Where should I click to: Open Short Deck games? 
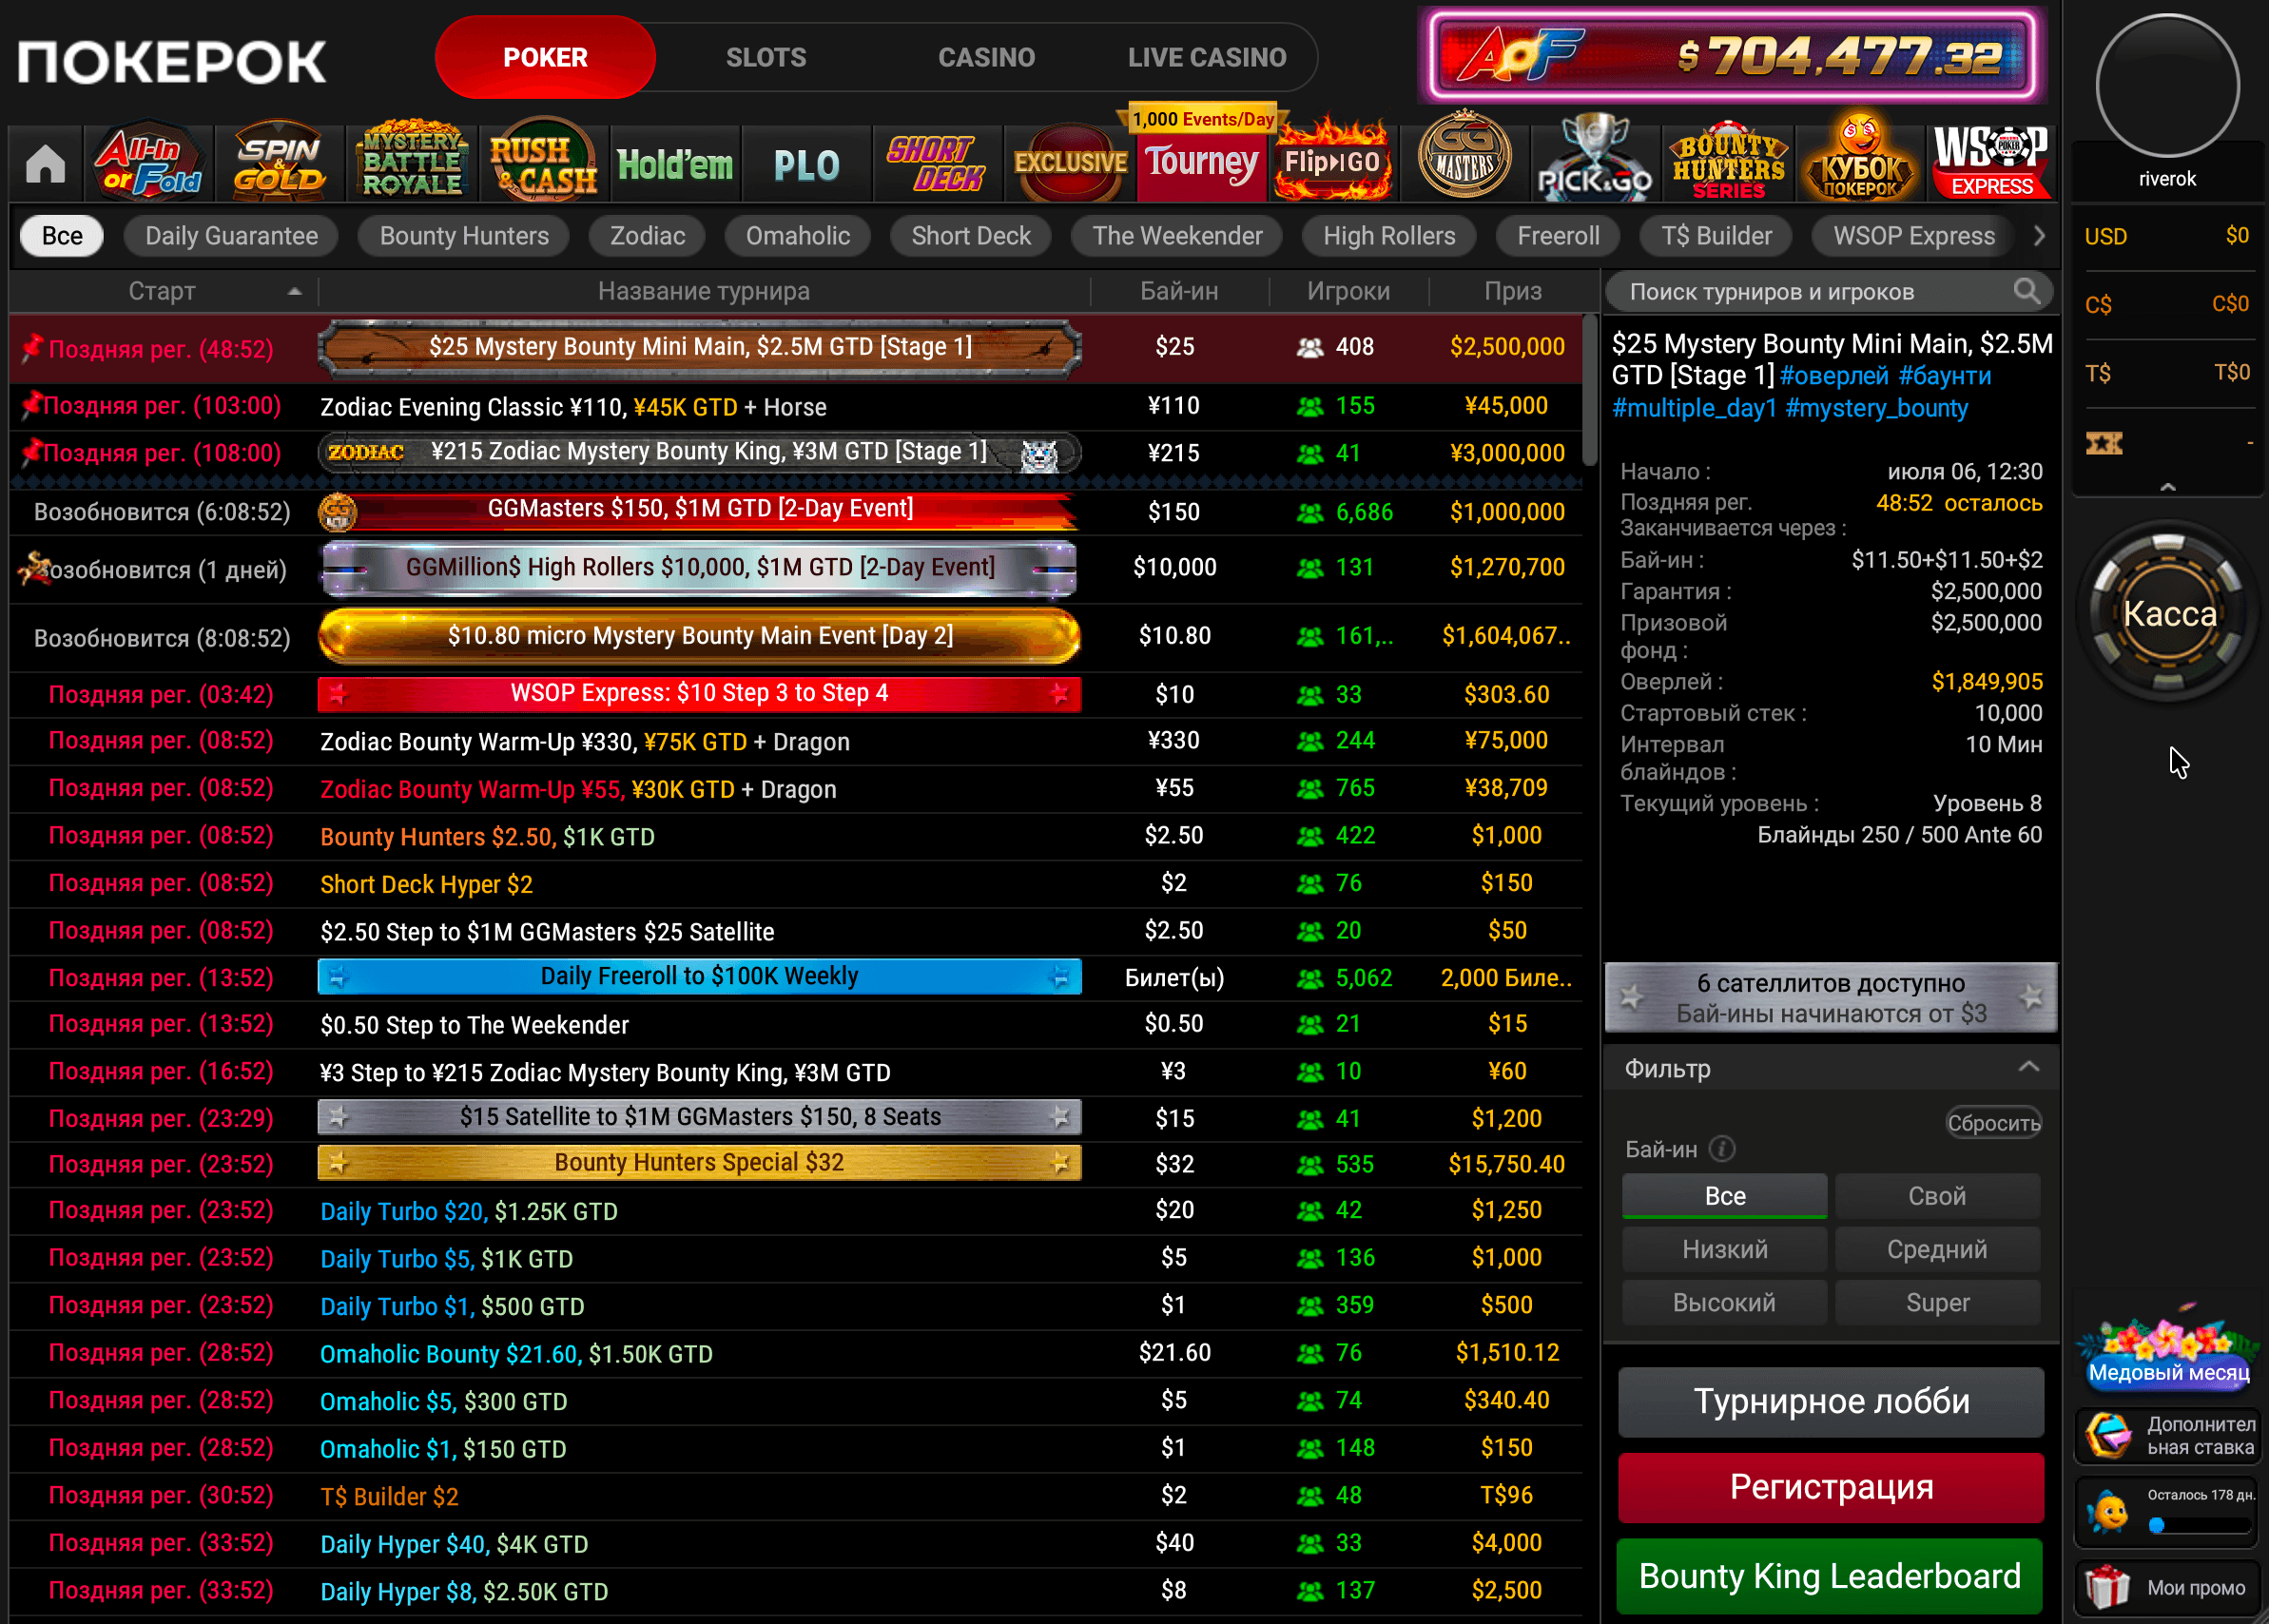[x=937, y=163]
